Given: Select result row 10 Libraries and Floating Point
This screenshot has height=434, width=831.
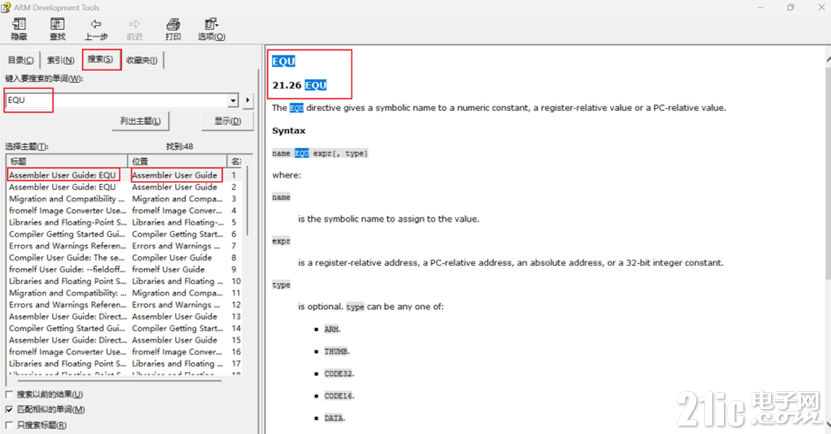Looking at the screenshot, I should 125,281.
